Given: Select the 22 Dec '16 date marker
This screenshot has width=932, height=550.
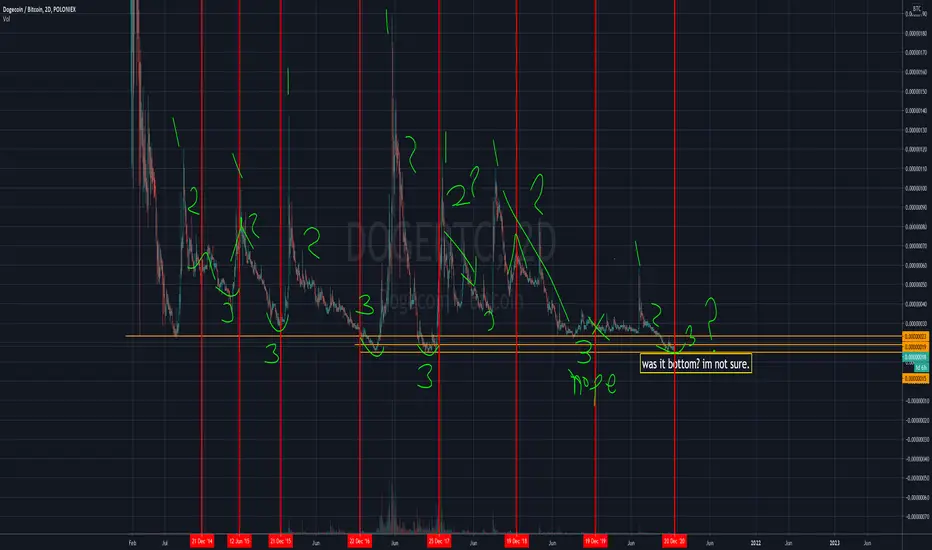Looking at the screenshot, I should click(x=360, y=541).
